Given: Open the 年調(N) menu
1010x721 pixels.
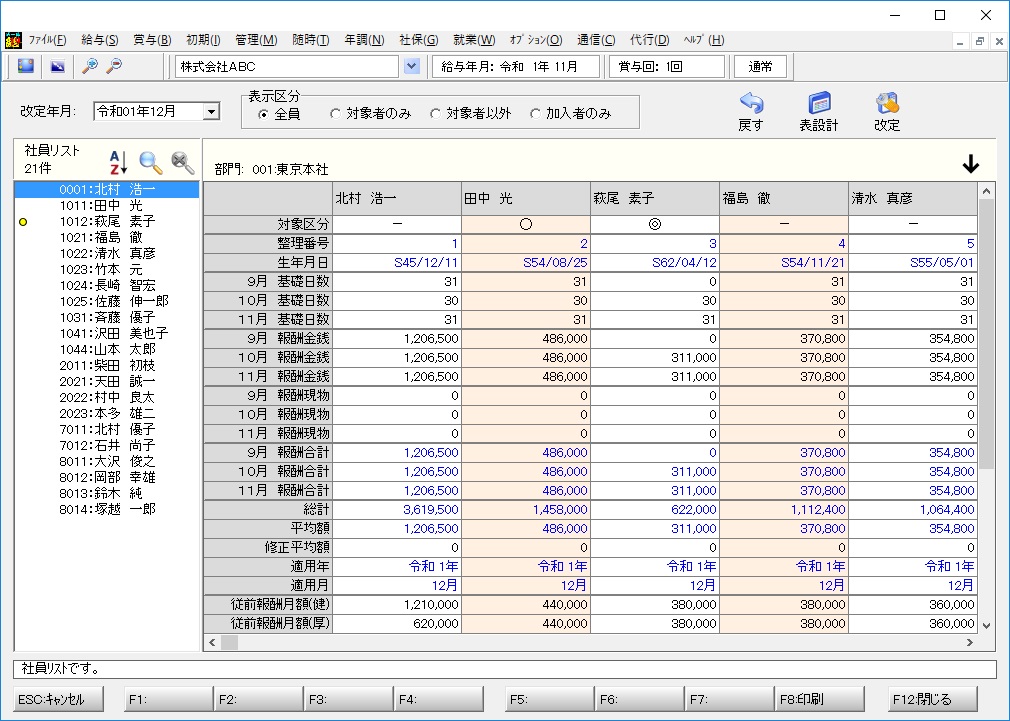Looking at the screenshot, I should (x=364, y=40).
